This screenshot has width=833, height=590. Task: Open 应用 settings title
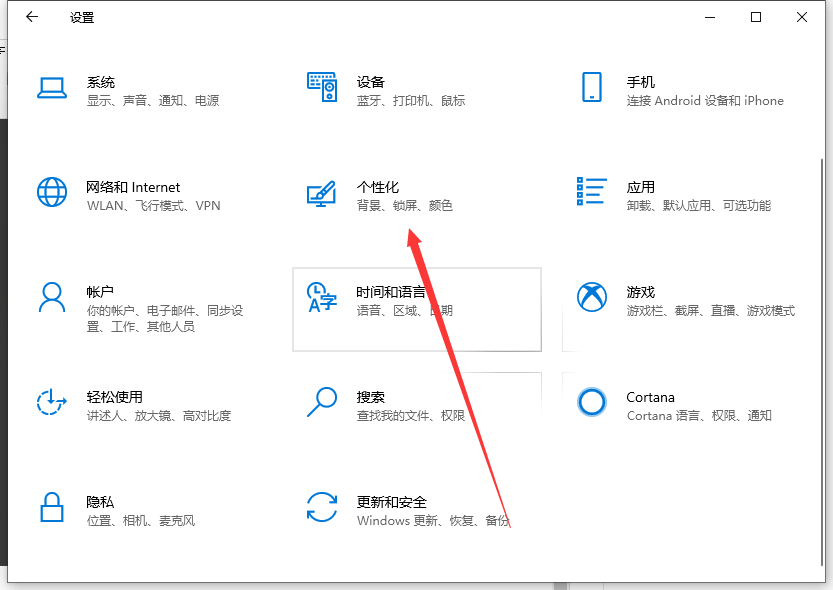641,187
